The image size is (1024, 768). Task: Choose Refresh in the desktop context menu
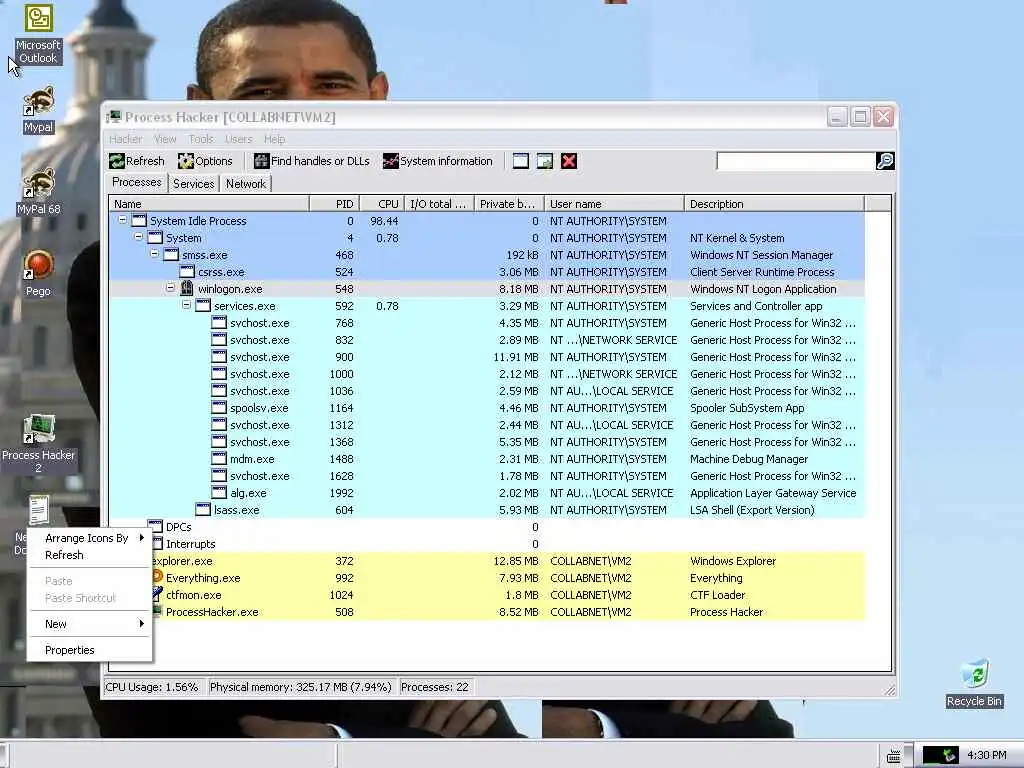89,555
